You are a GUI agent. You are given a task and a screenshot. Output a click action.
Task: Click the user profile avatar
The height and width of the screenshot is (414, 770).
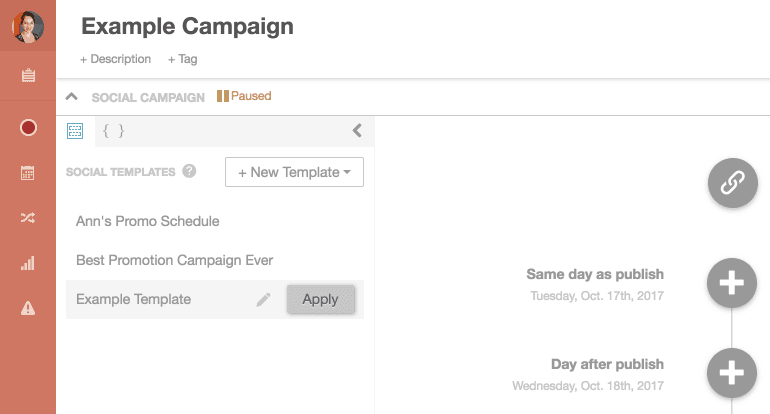coord(28,27)
